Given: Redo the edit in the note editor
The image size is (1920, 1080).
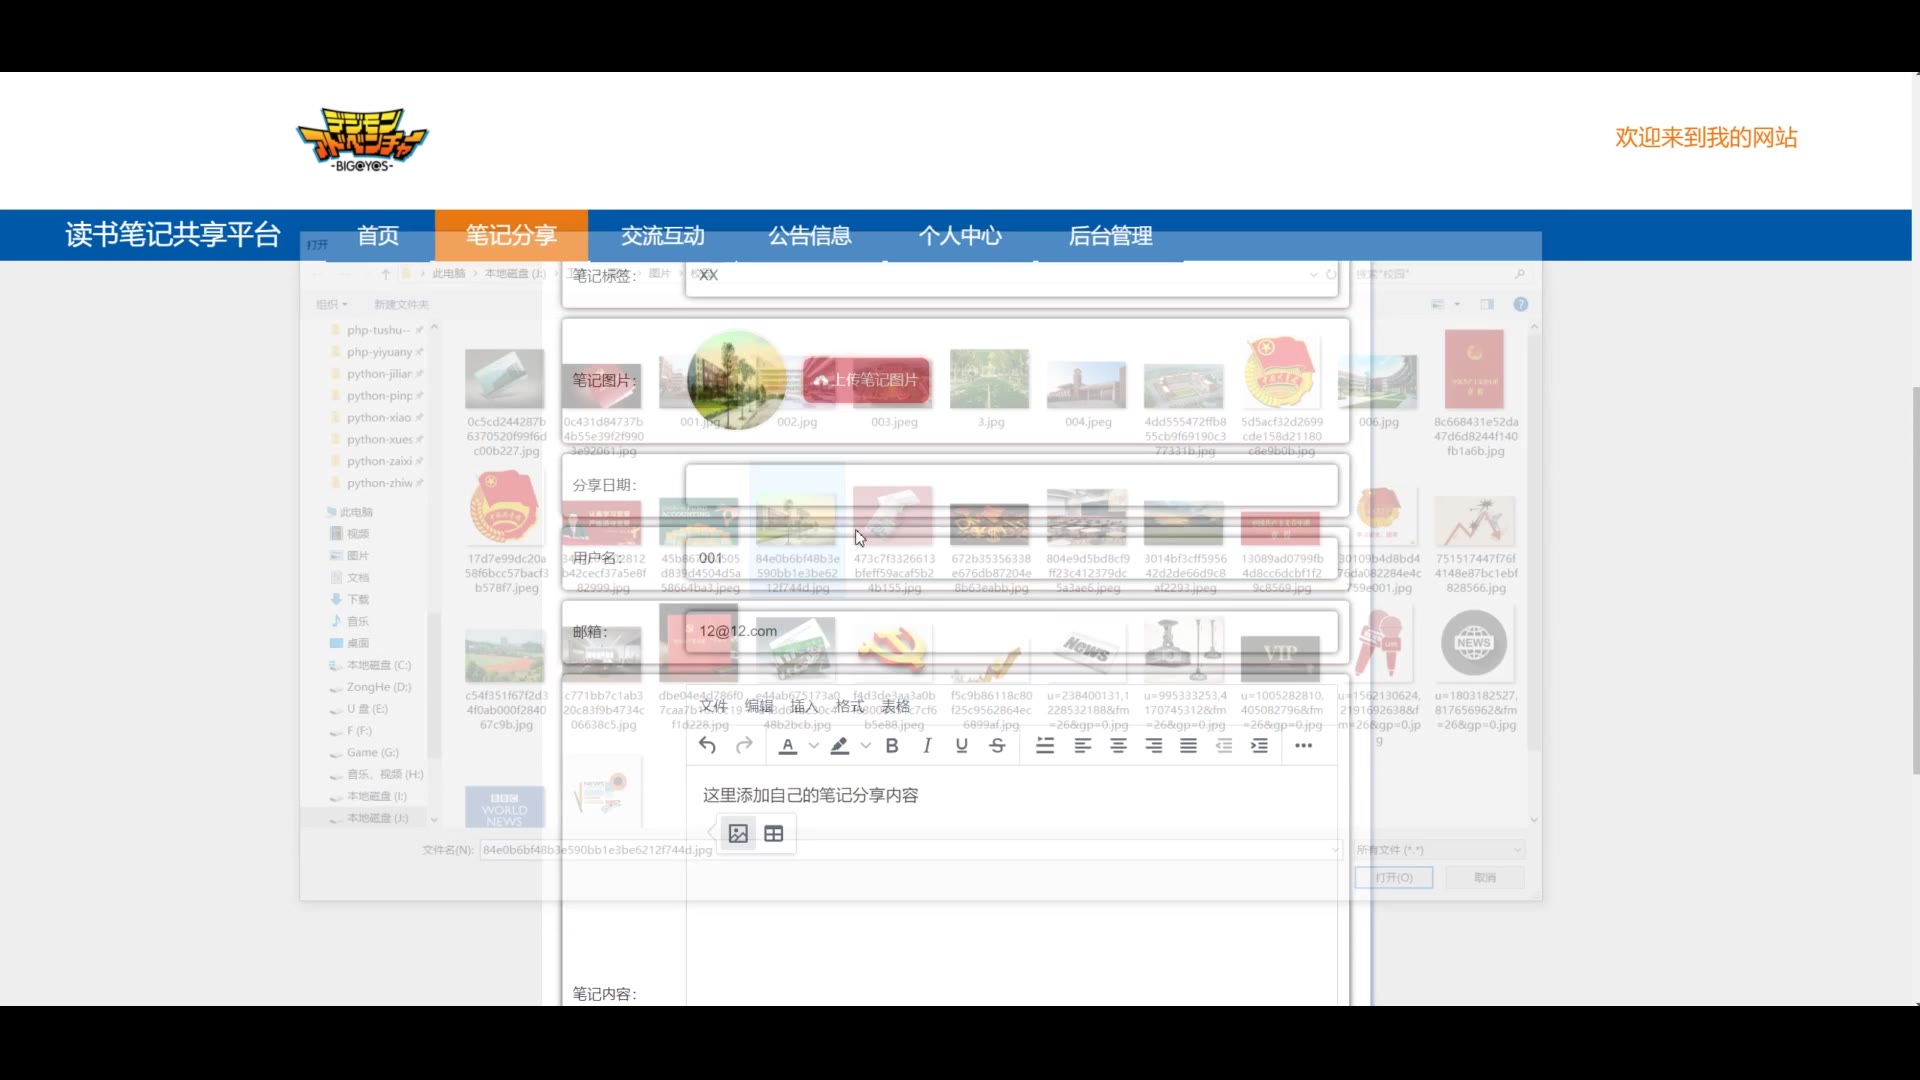Looking at the screenshot, I should pyautogui.click(x=744, y=746).
